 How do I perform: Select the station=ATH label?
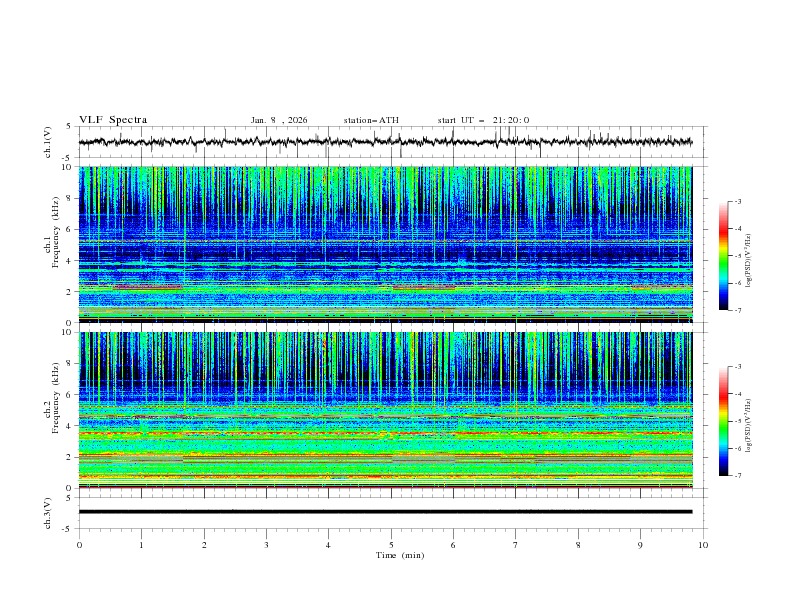[371, 120]
